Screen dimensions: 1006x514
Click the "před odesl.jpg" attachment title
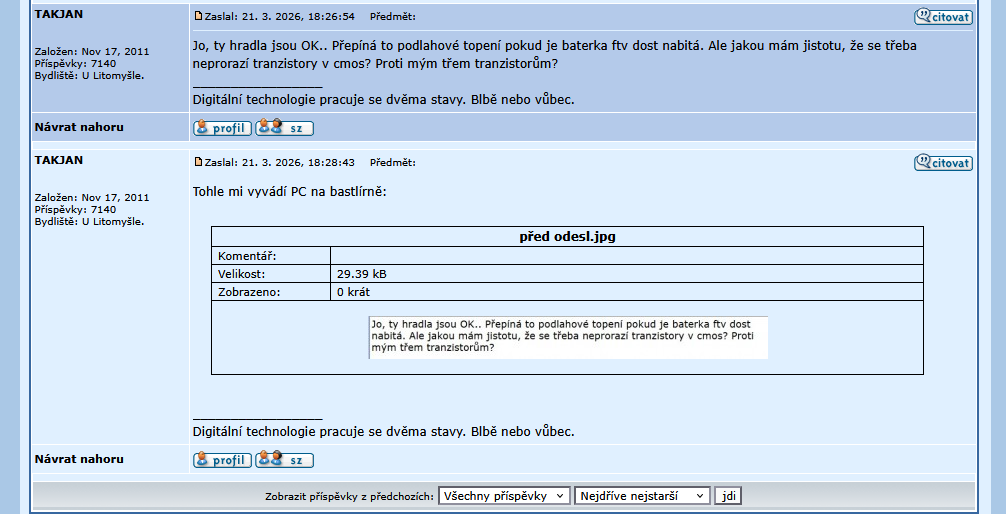pyautogui.click(x=567, y=237)
